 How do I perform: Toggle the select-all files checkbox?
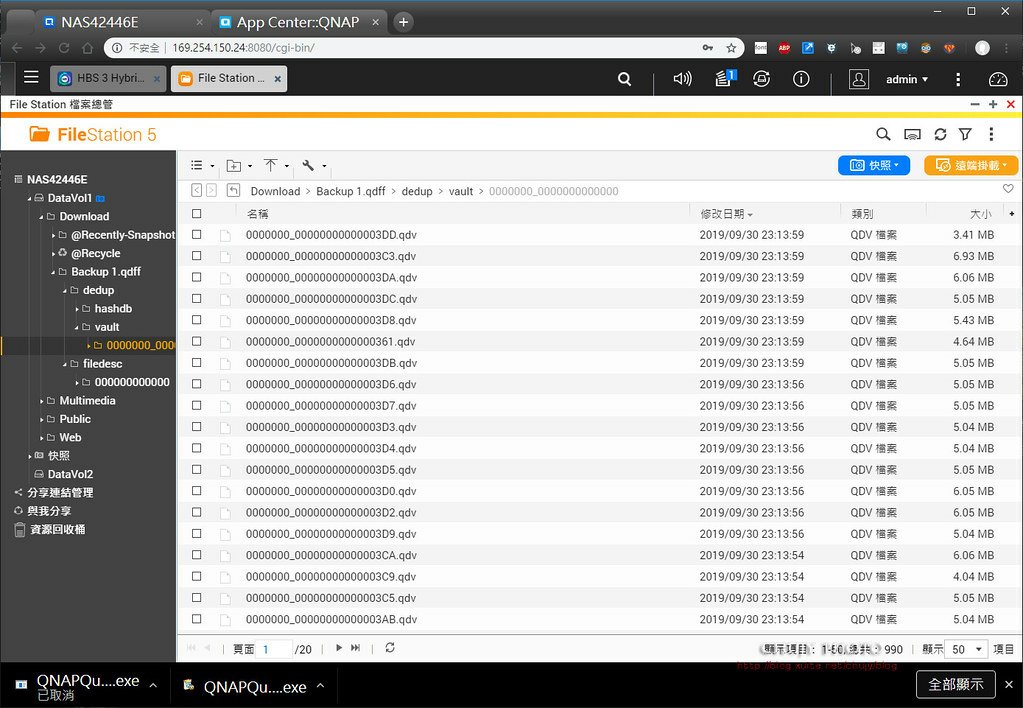tap(196, 213)
